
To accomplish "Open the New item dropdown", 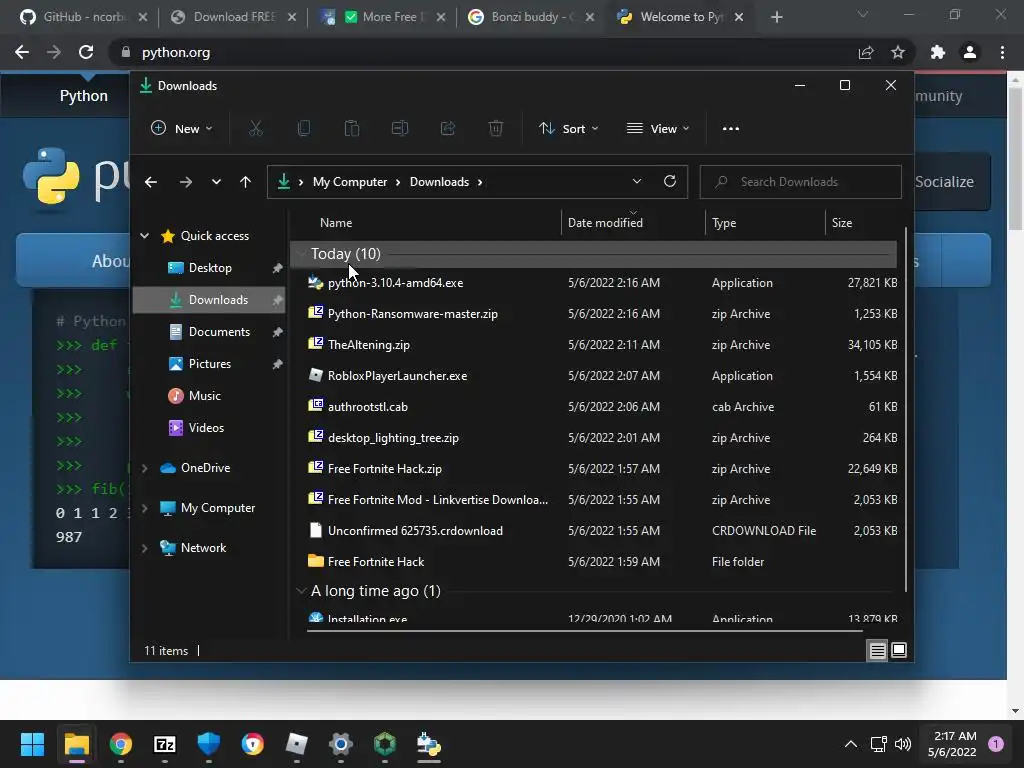I will tap(182, 129).
